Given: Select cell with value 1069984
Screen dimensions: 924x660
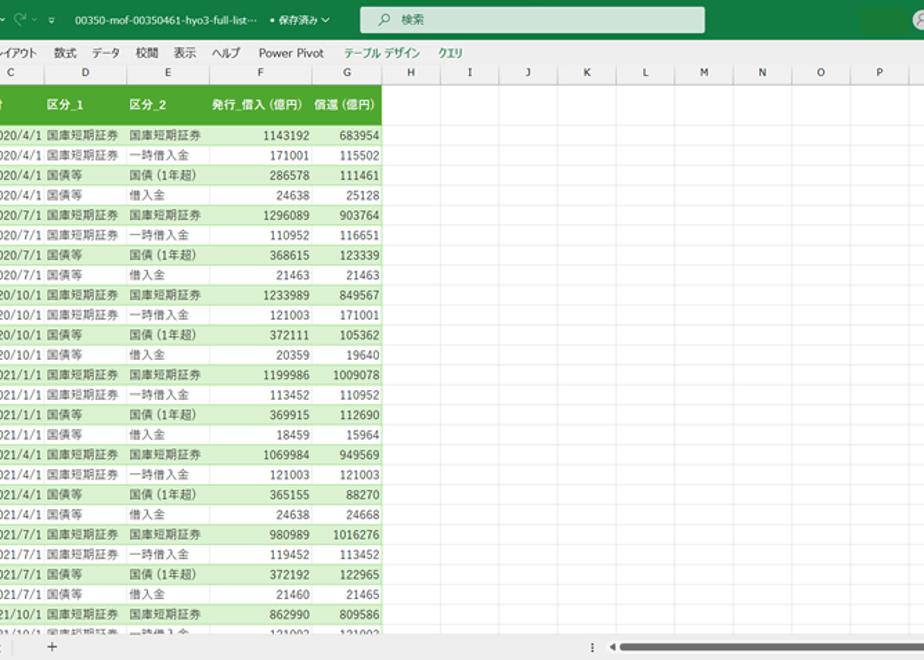Looking at the screenshot, I should pos(260,455).
